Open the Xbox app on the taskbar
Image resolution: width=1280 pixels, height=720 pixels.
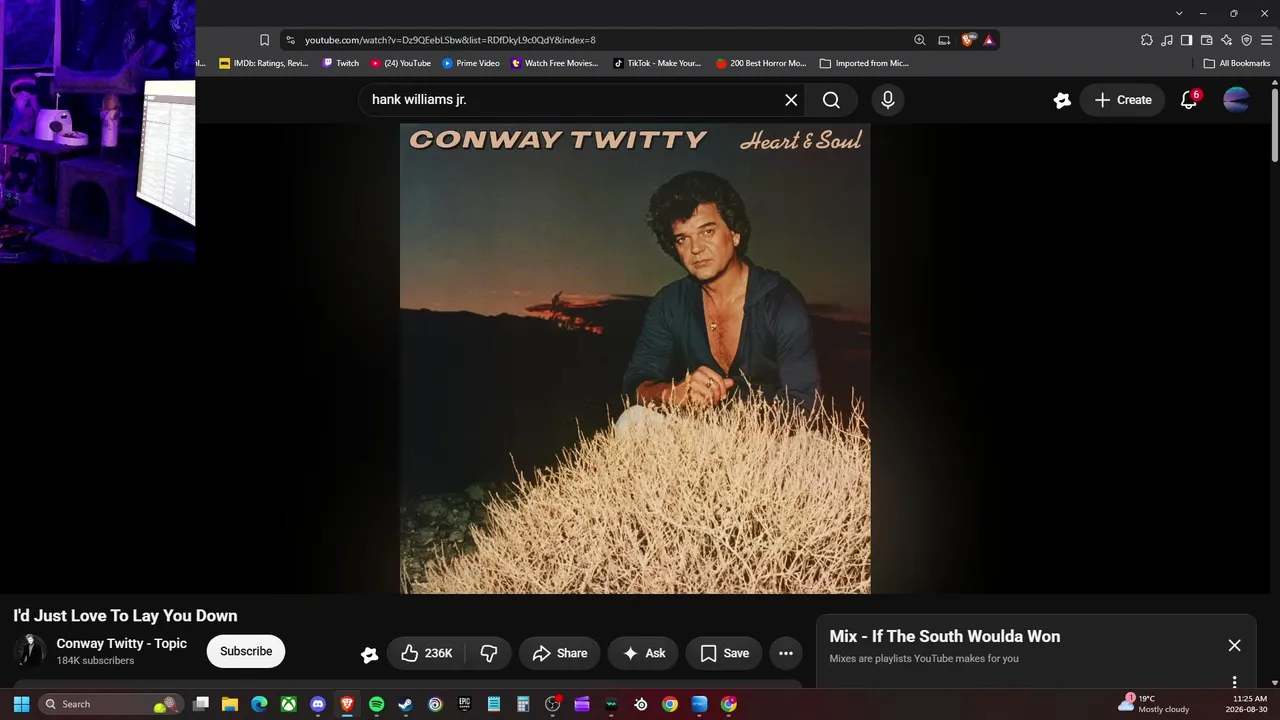288,704
